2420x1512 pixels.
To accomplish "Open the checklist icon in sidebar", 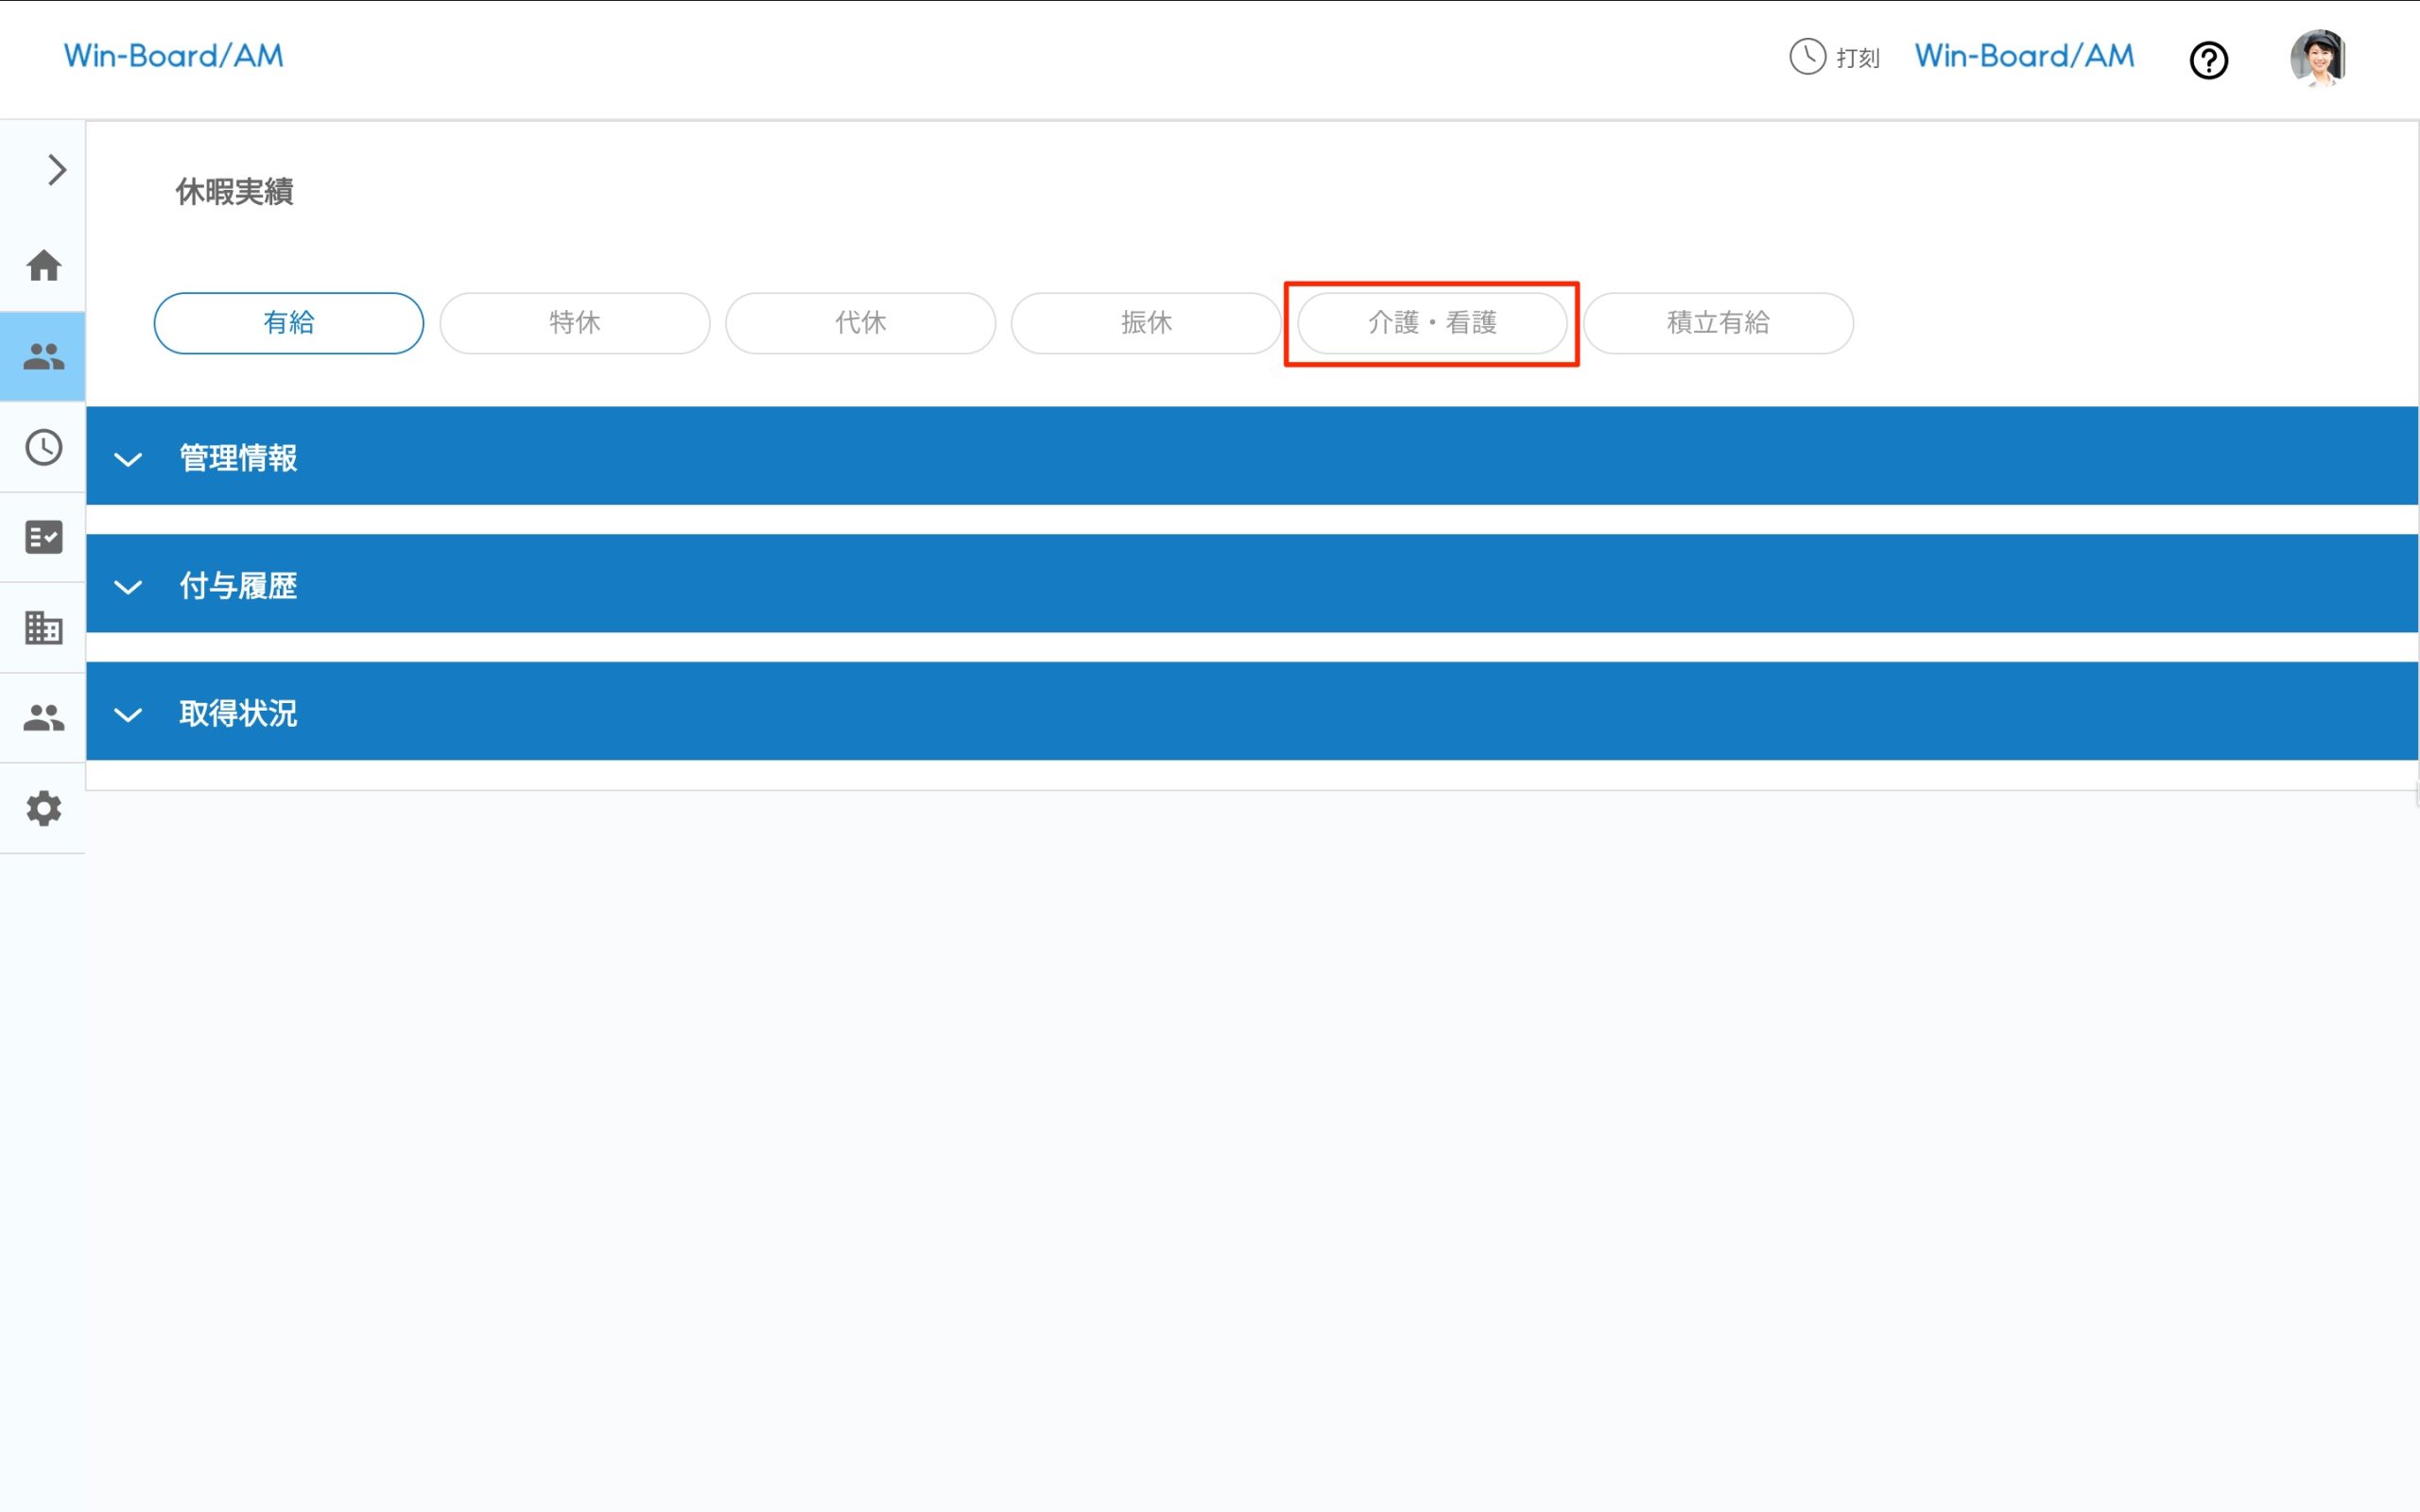I will [43, 537].
